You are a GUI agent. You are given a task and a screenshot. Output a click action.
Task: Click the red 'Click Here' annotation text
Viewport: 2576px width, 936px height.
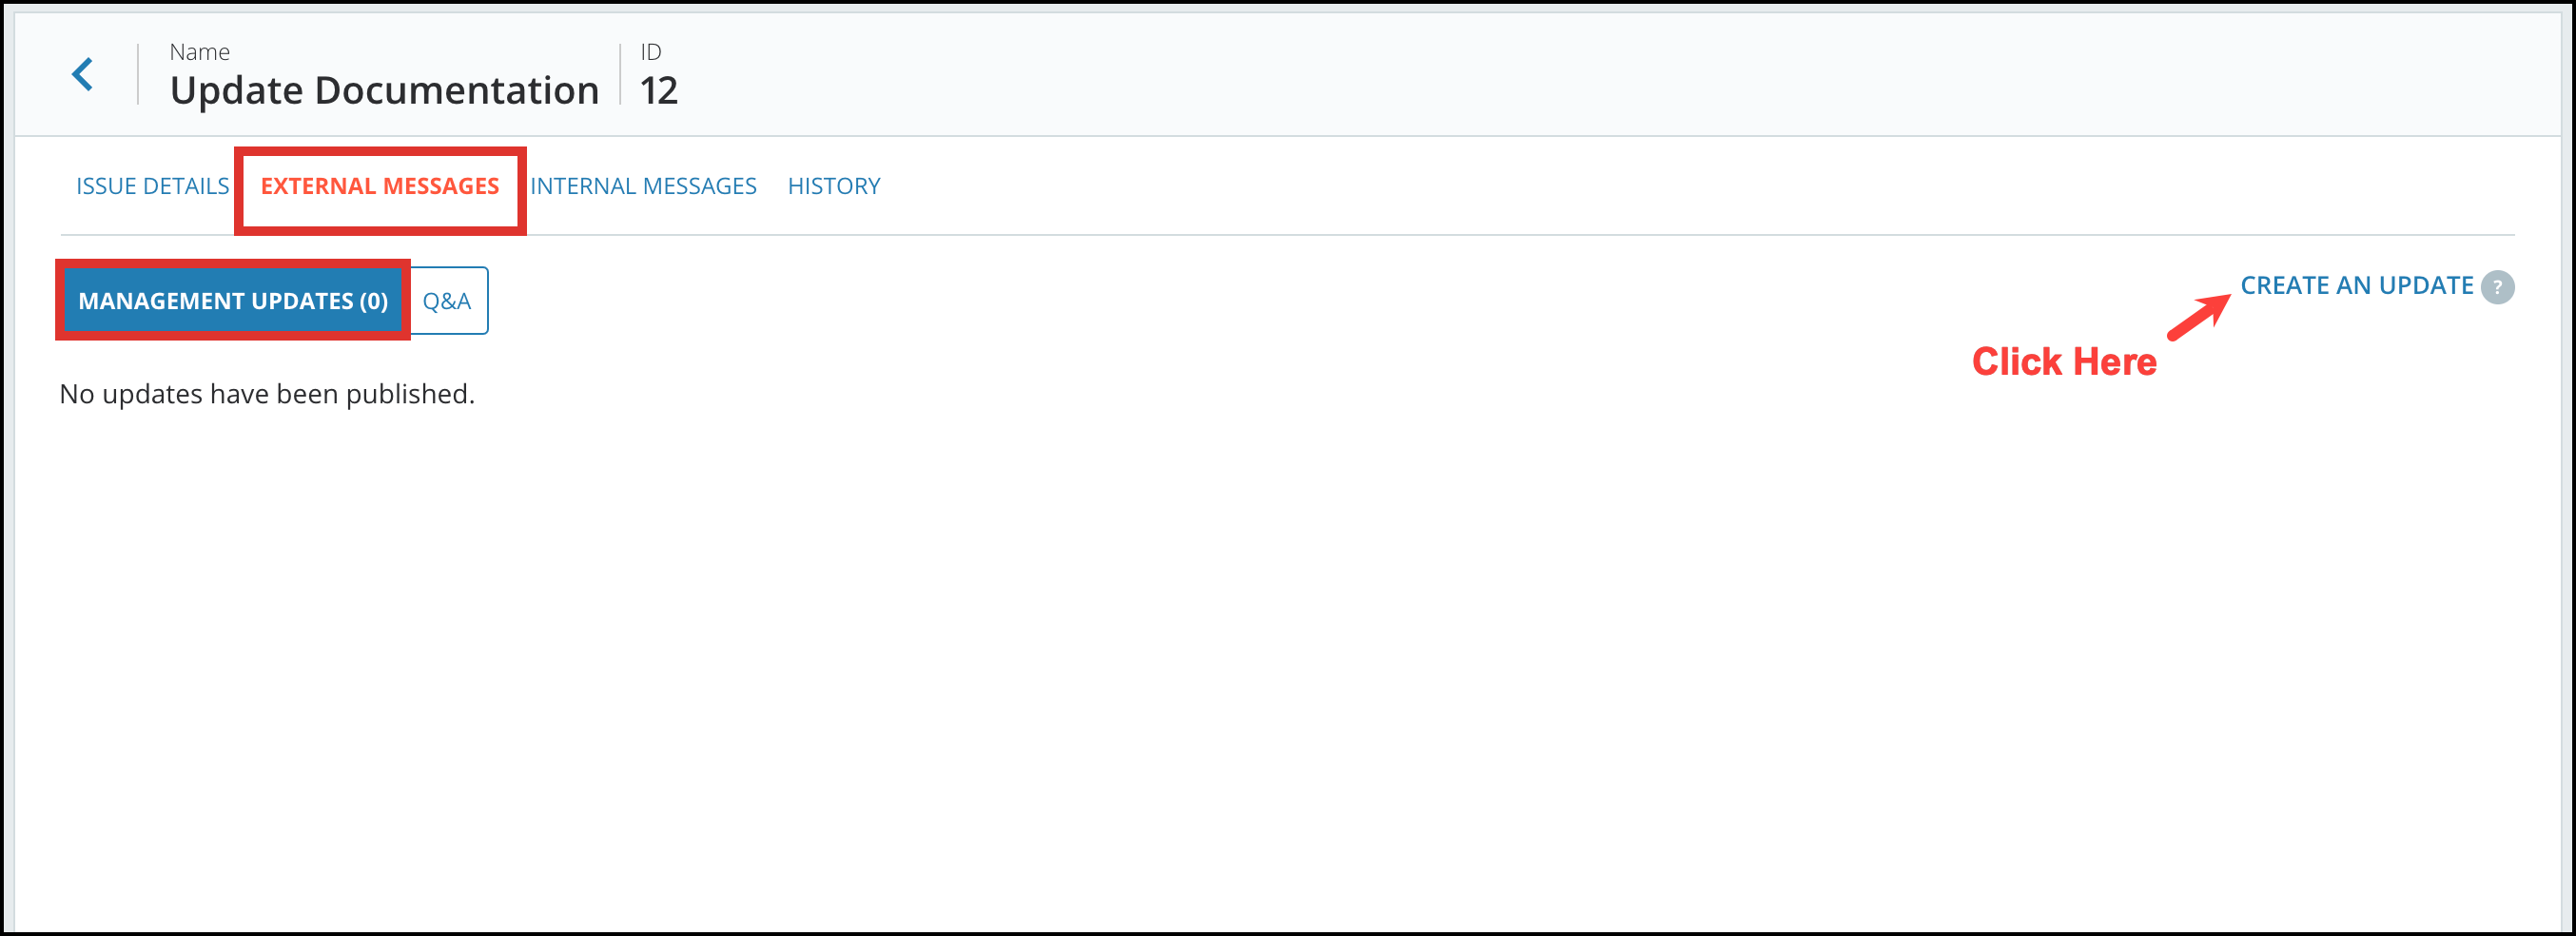(x=2064, y=362)
